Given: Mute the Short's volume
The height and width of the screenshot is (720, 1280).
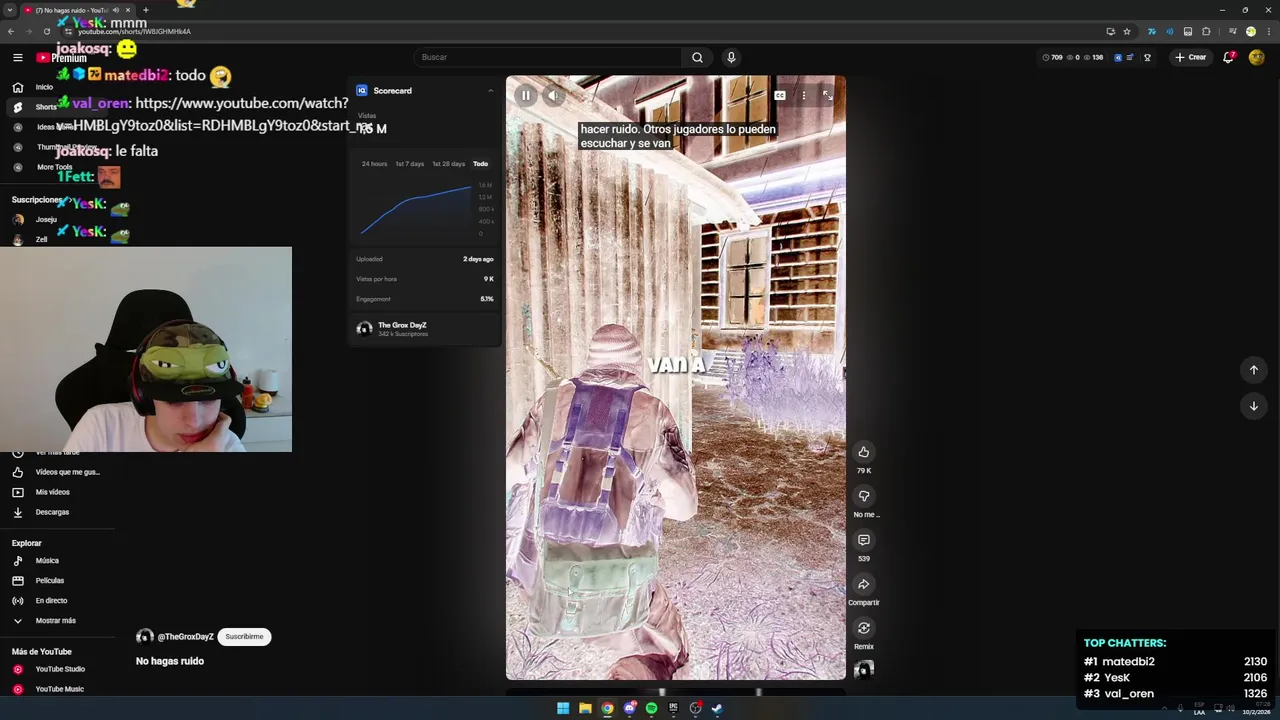Looking at the screenshot, I should (x=553, y=95).
